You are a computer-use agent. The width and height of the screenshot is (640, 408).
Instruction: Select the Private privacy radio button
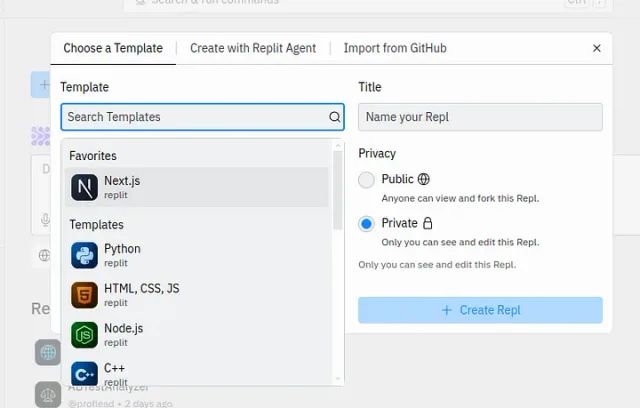click(x=366, y=224)
